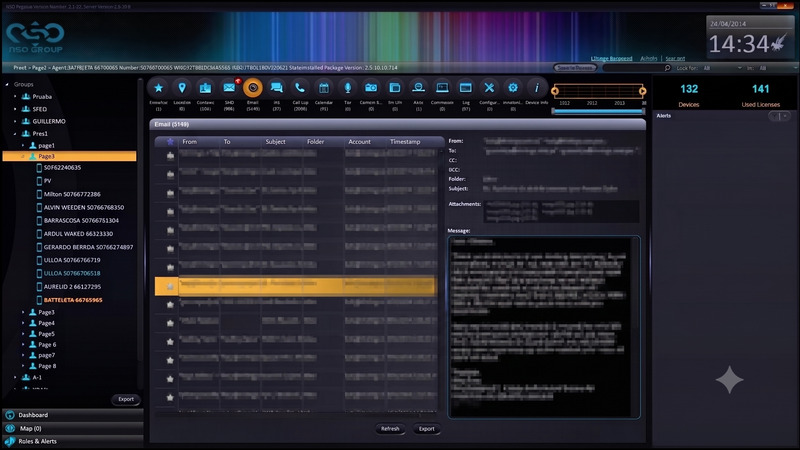The width and height of the screenshot is (800, 450).
Task: Click the Message pane scrollbar
Action: tap(635, 327)
